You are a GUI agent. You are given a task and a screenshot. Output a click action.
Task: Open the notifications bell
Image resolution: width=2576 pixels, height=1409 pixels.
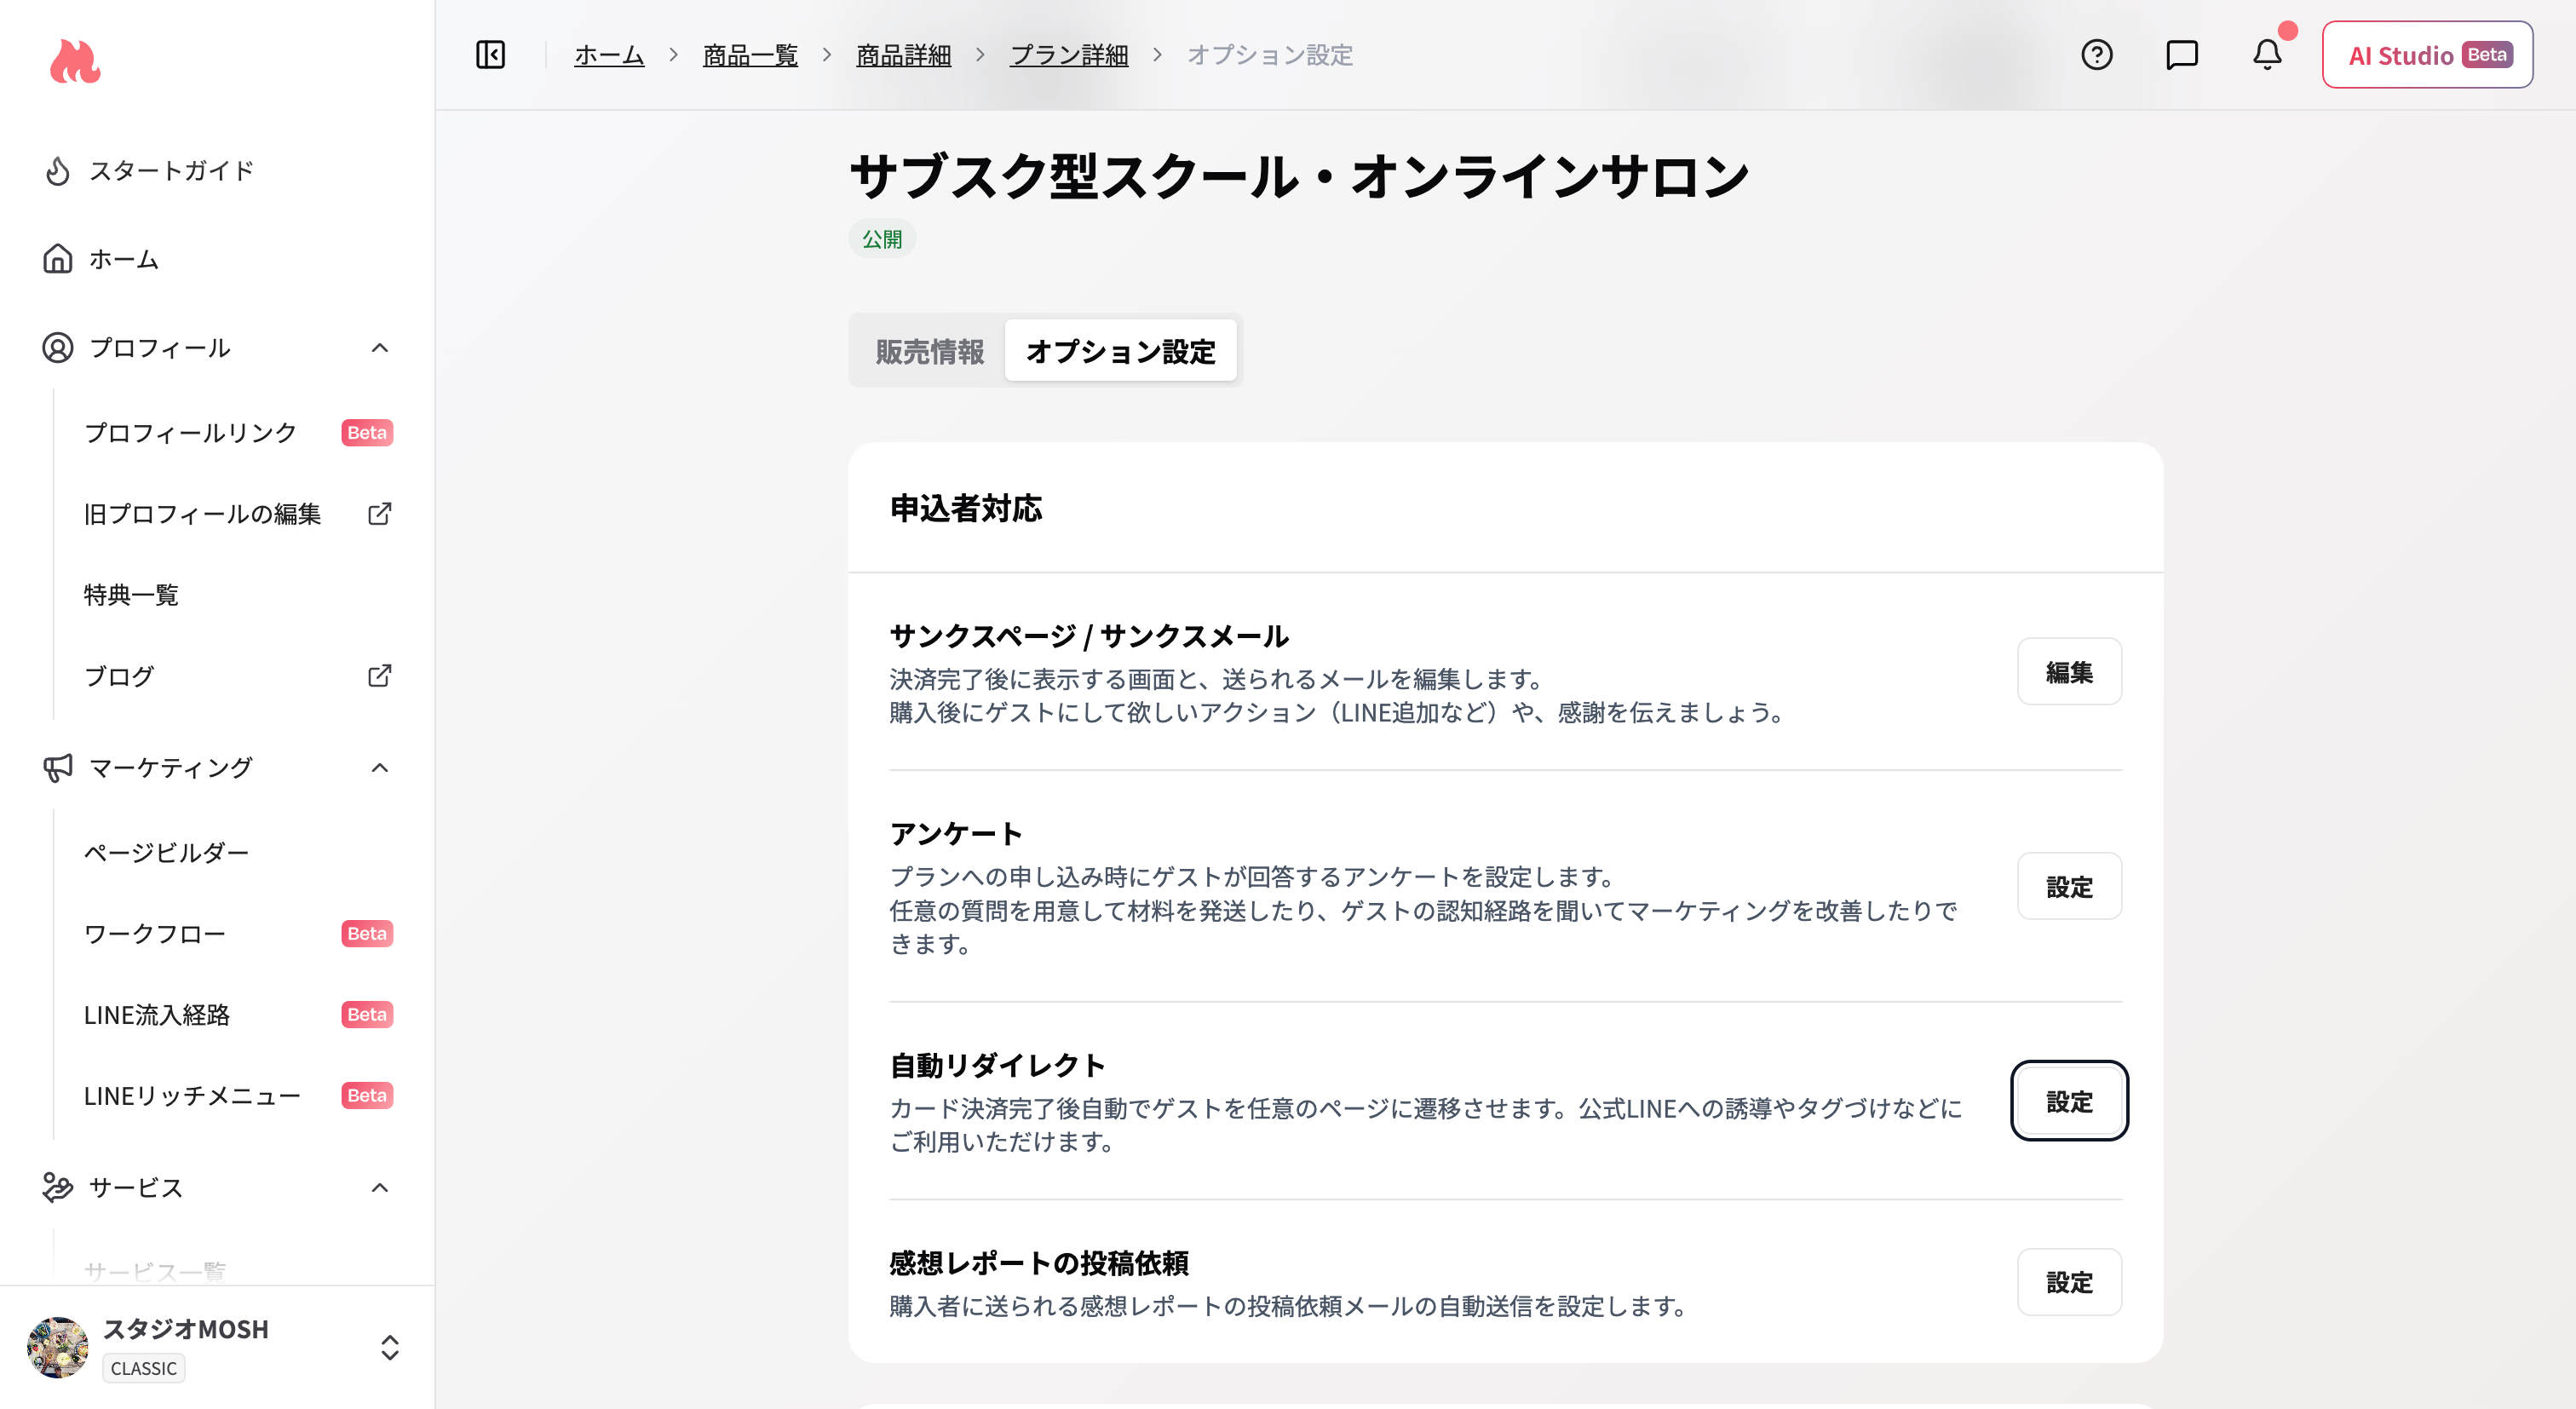(x=2267, y=55)
